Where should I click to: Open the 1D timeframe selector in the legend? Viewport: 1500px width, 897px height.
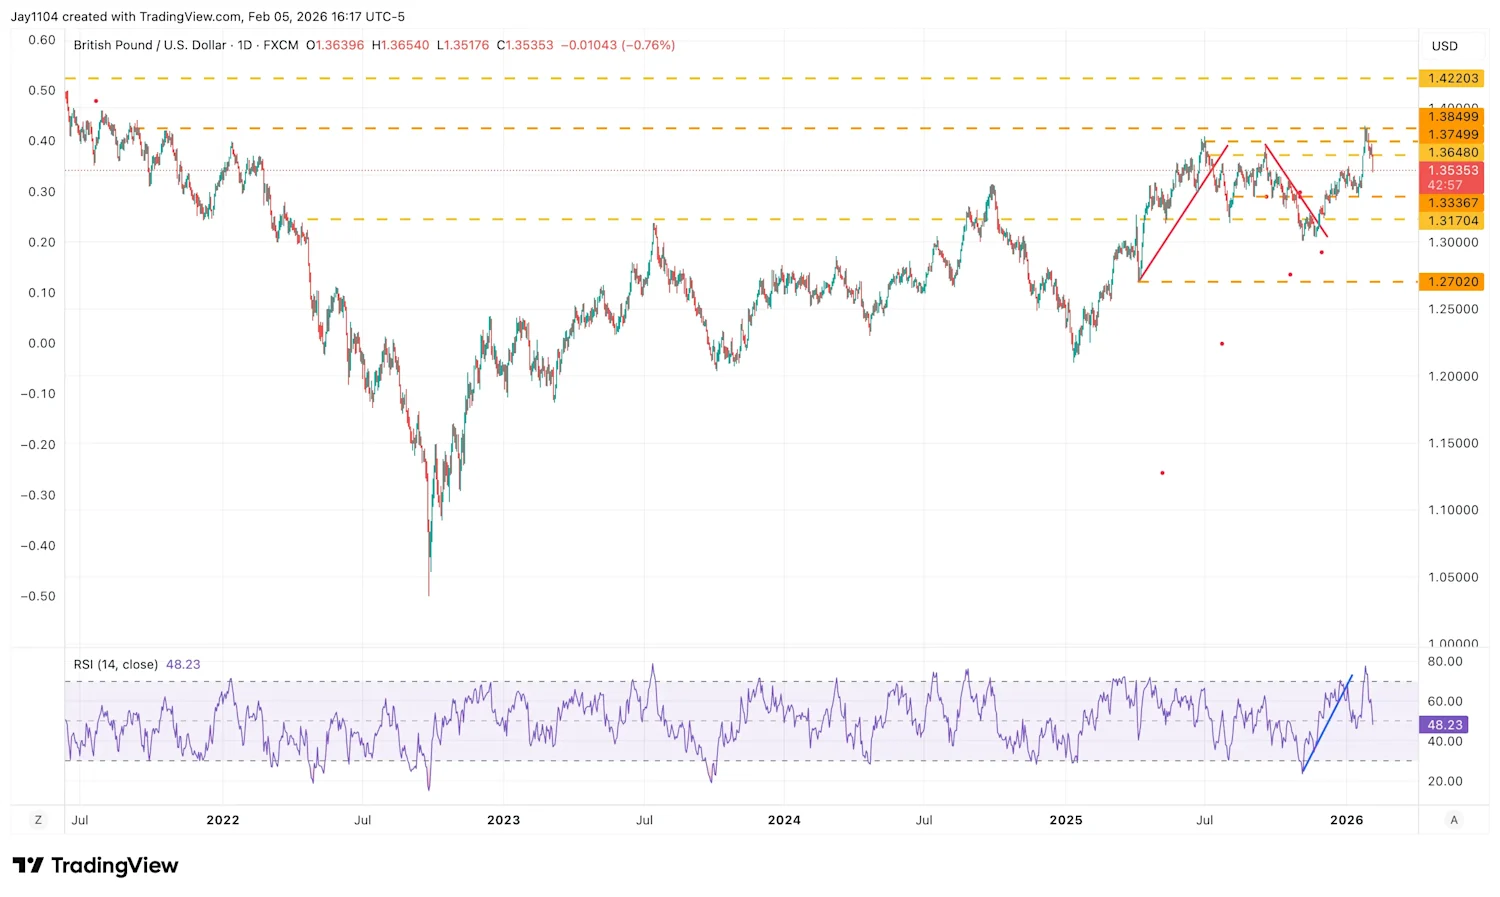246,45
